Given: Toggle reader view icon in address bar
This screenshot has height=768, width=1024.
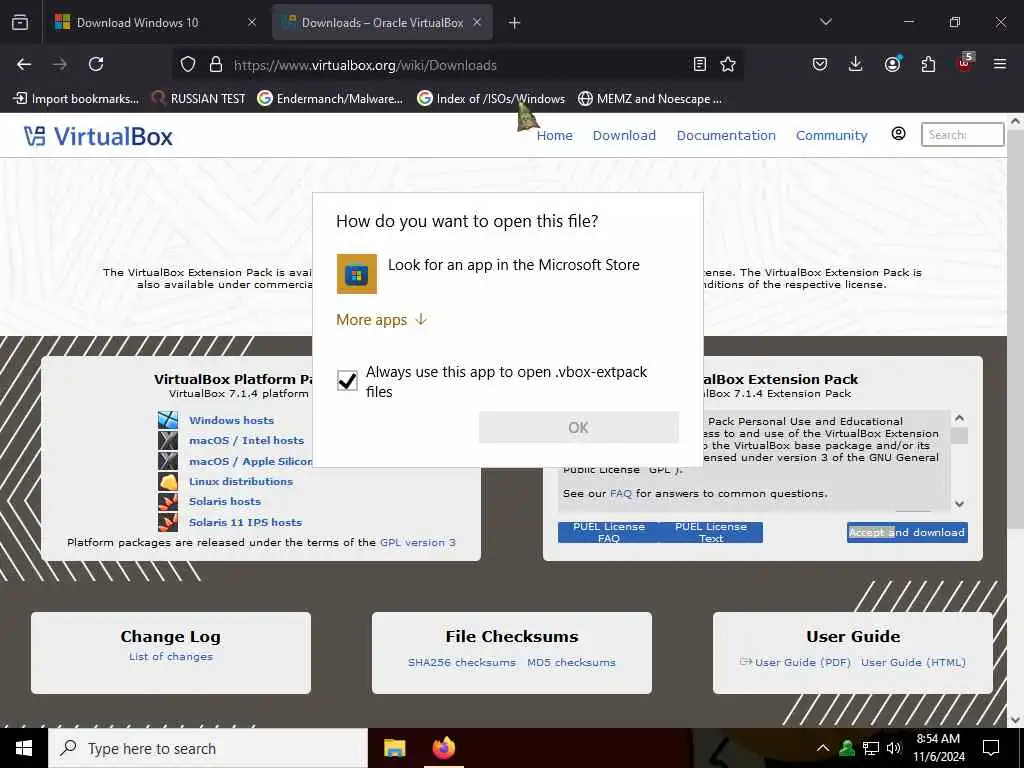Looking at the screenshot, I should (x=699, y=64).
